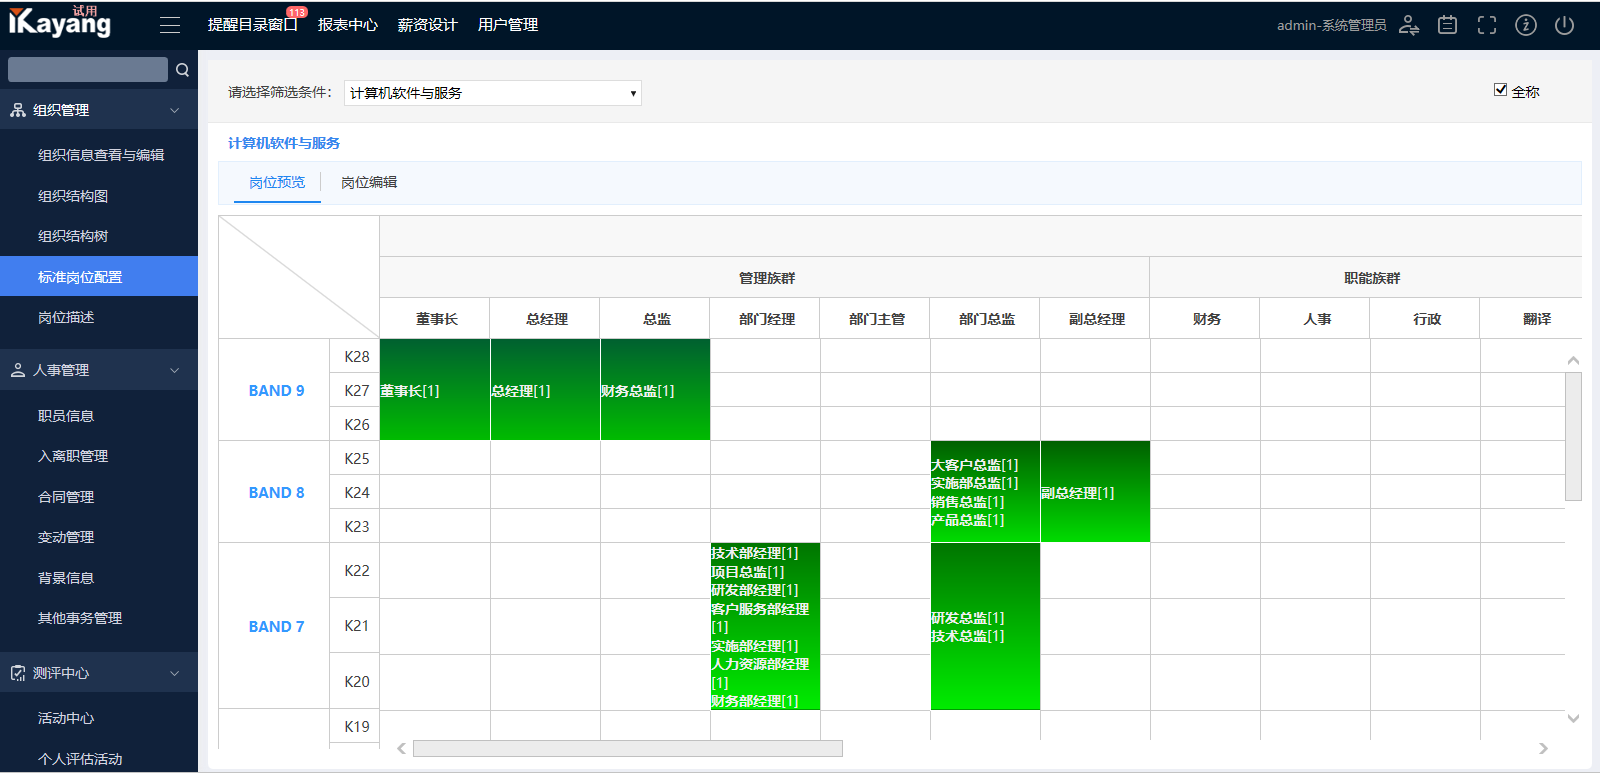
Task: Toggle fullscreen mode icon
Action: pyautogui.click(x=1487, y=25)
